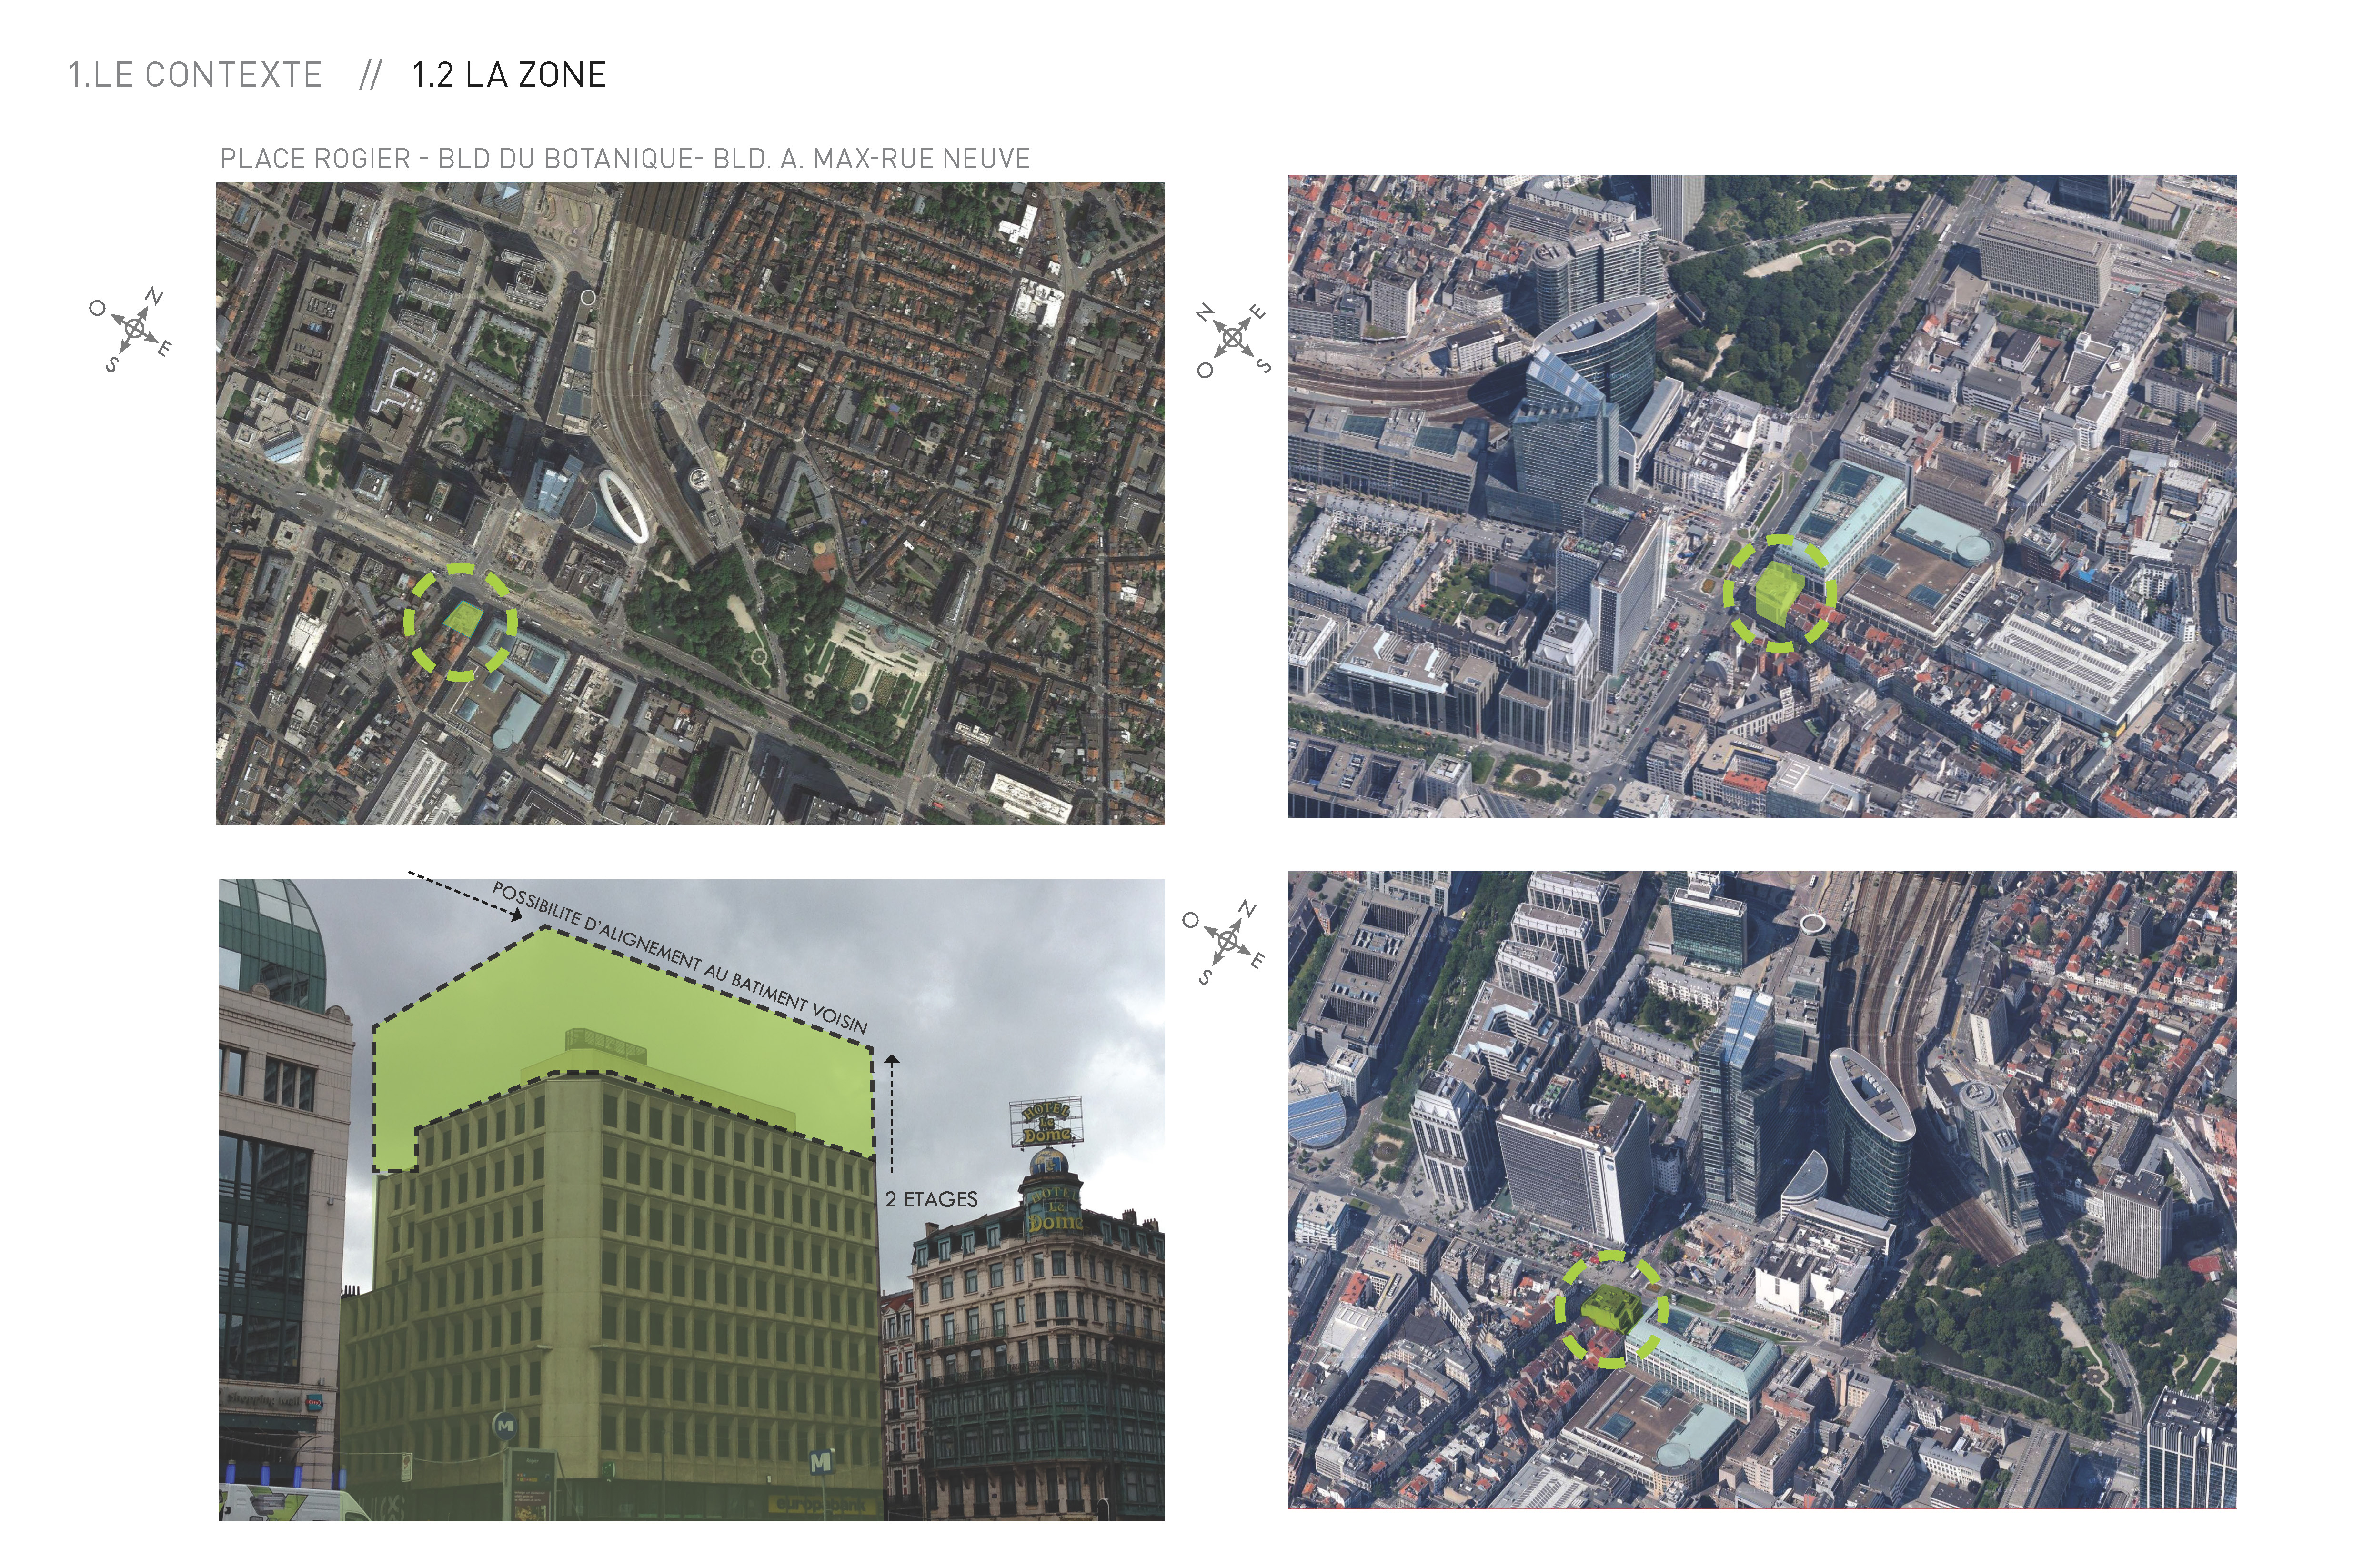Image resolution: width=2363 pixels, height=1568 pixels.
Task: Click the dashed green circle on the satellite map
Action: [x=460, y=622]
